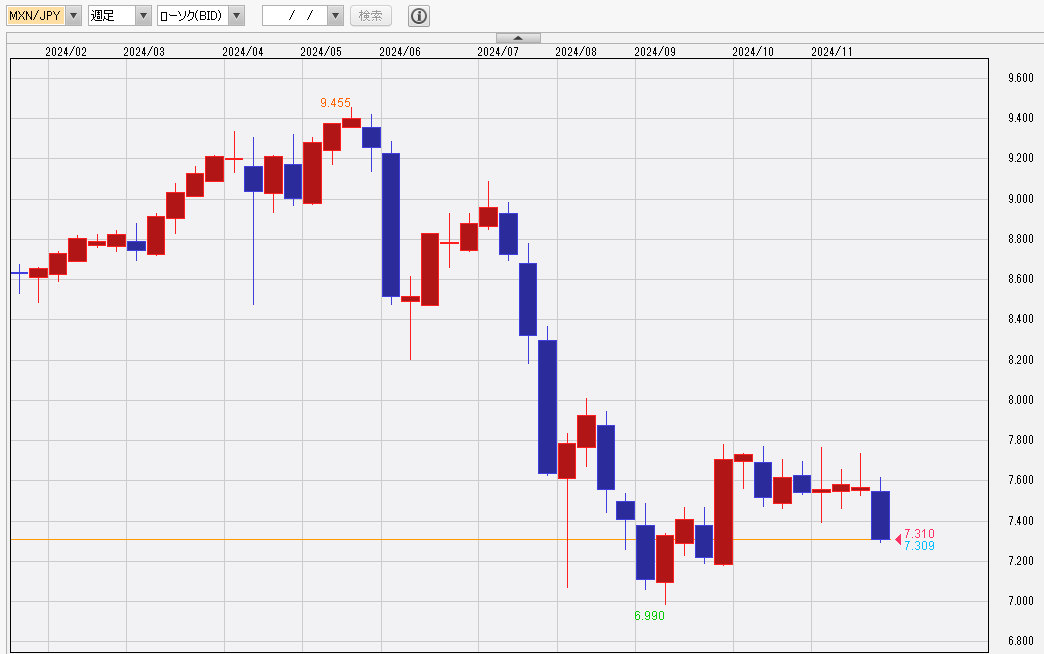Click the 7.400 price axis label
This screenshot has height=654, width=1044.
(1021, 520)
